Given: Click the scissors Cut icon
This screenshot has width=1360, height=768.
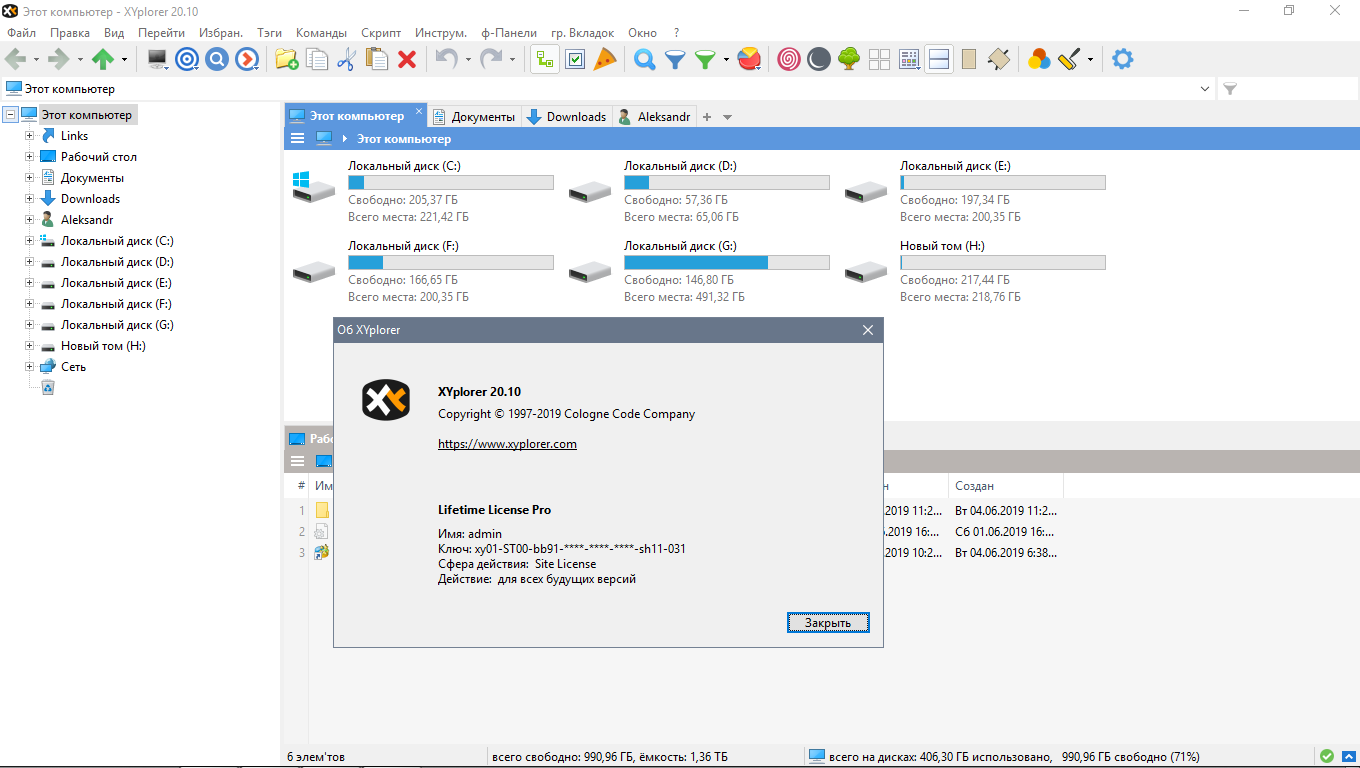Looking at the screenshot, I should [x=346, y=60].
